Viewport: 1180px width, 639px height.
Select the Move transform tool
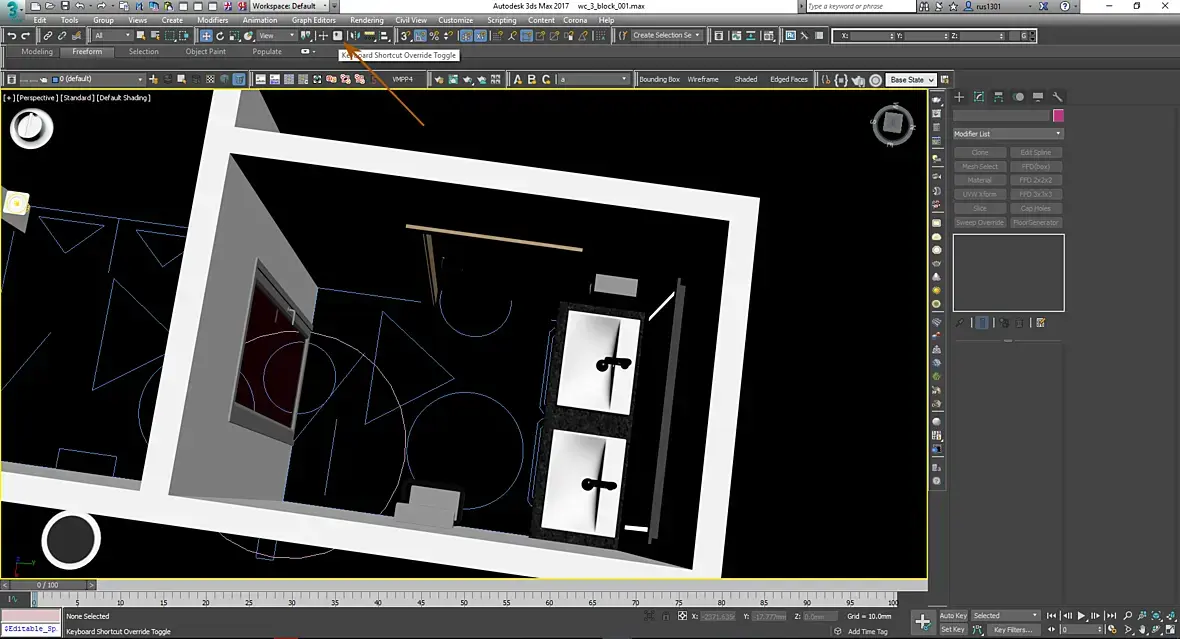(x=206, y=35)
